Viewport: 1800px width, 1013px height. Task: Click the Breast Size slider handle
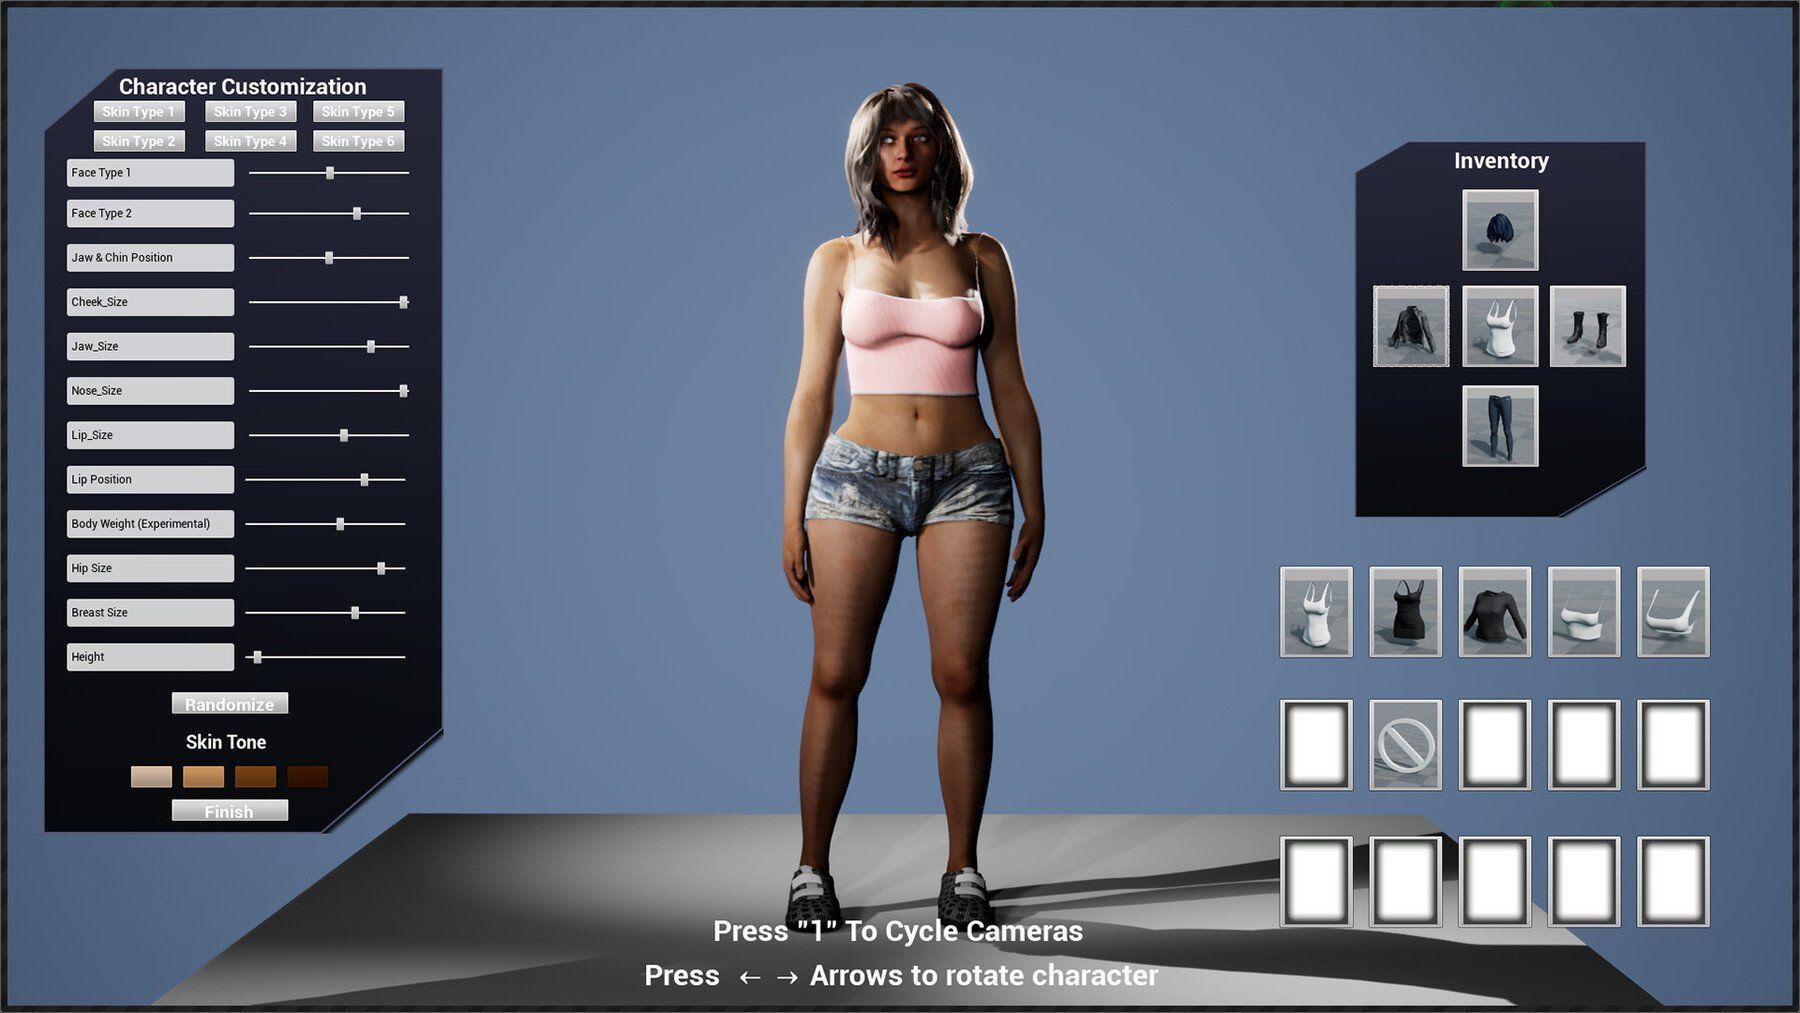point(355,613)
